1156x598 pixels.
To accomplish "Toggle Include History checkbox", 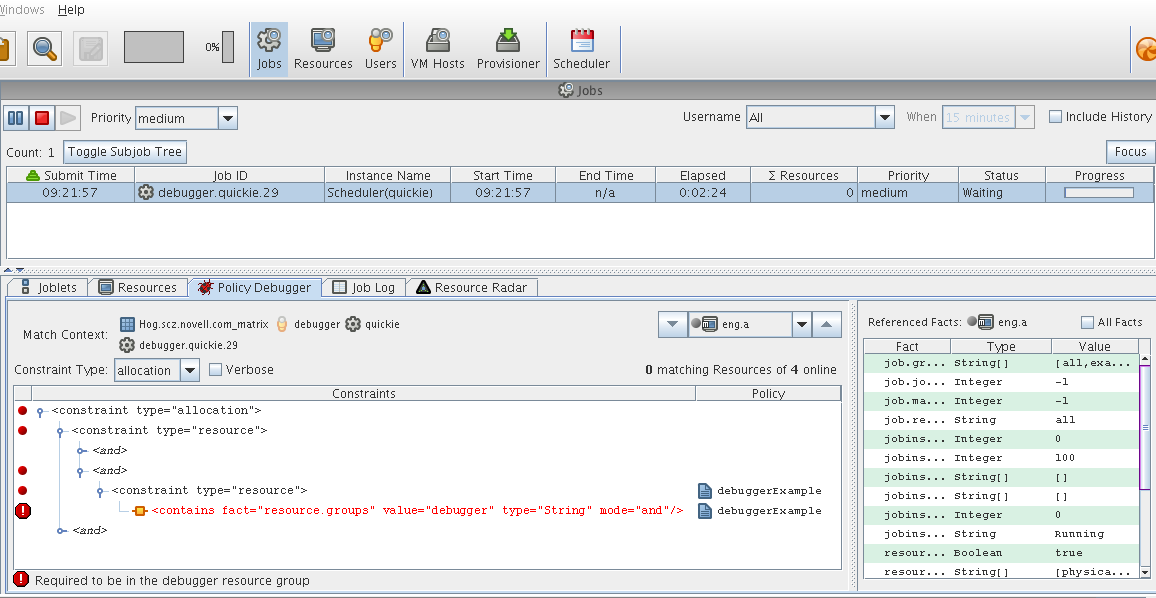I will pos(1055,117).
